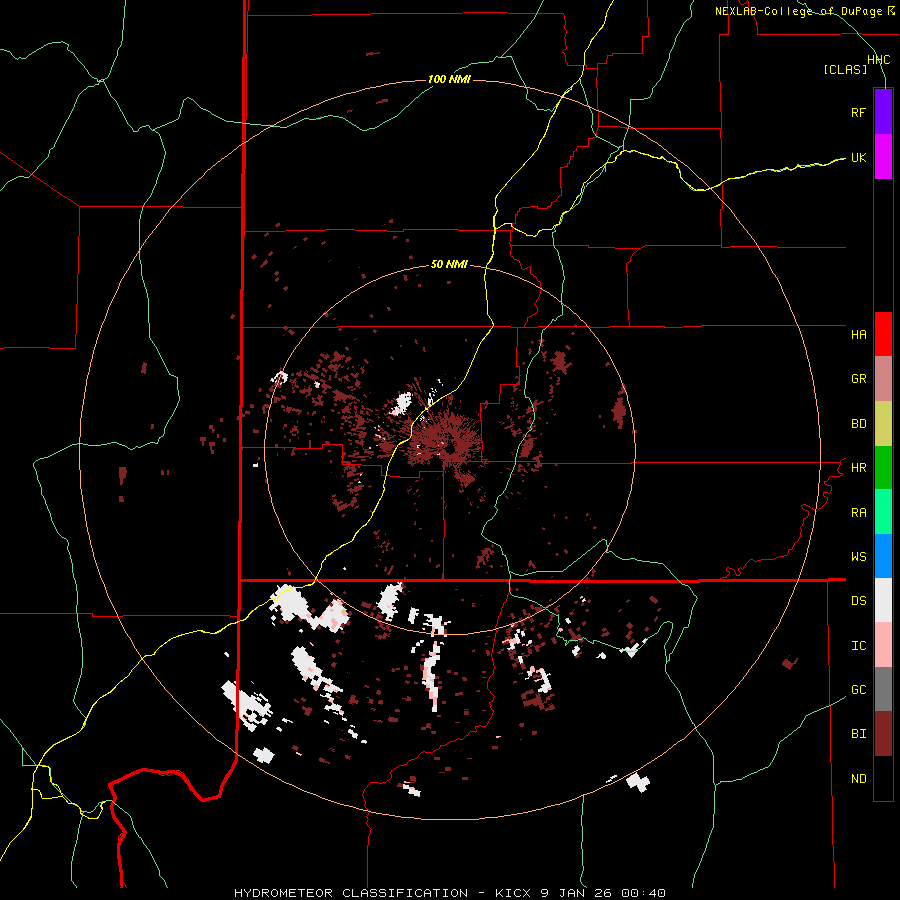Viewport: 900px width, 900px height.
Task: Click the HA red legend swatch
Action: [x=883, y=334]
